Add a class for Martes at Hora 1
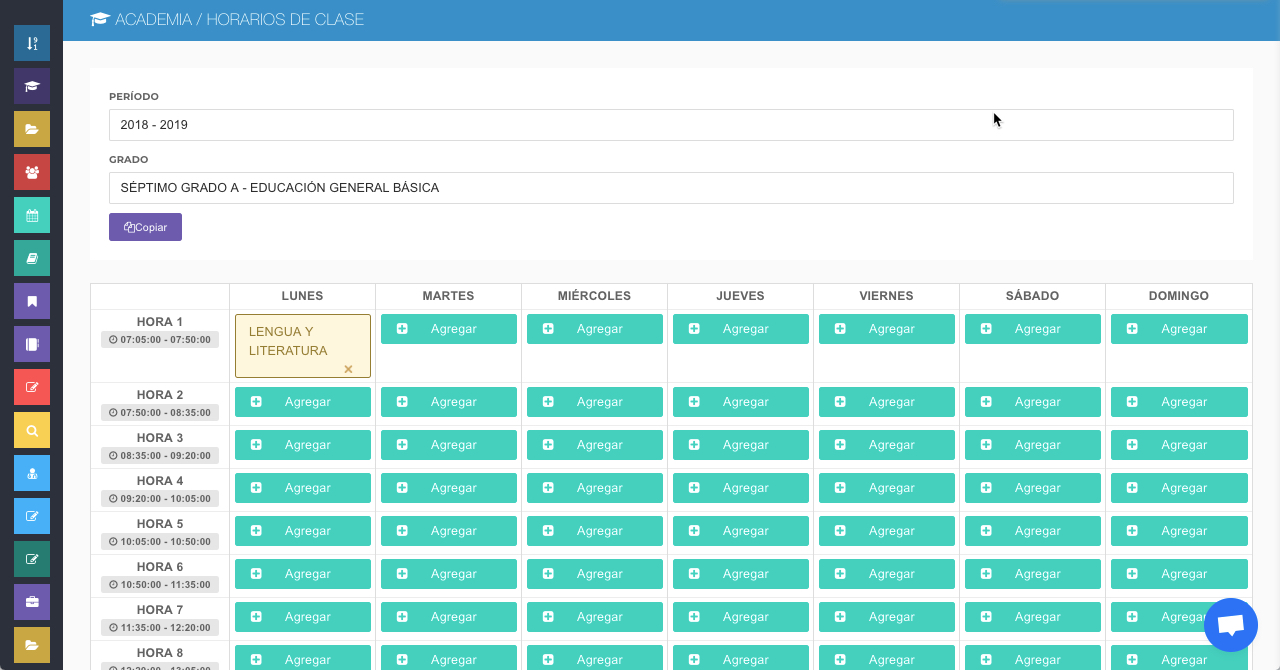Viewport: 1280px width, 670px height. [448, 329]
